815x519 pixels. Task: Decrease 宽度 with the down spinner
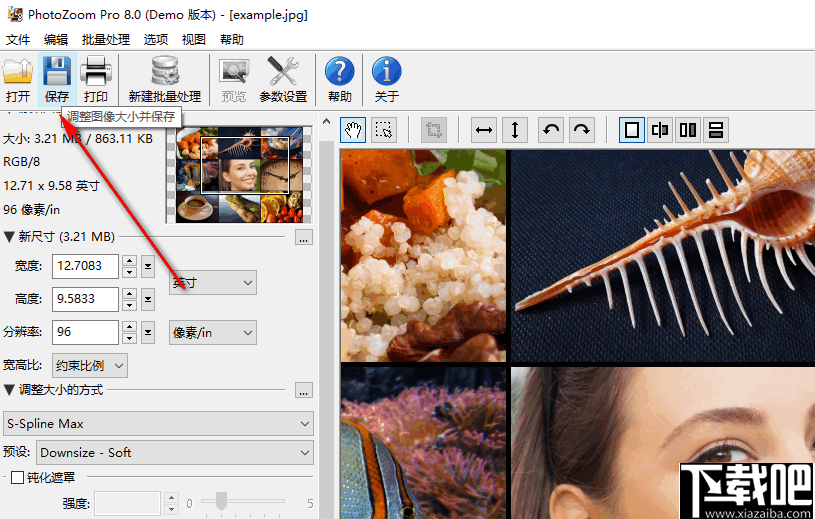129,272
